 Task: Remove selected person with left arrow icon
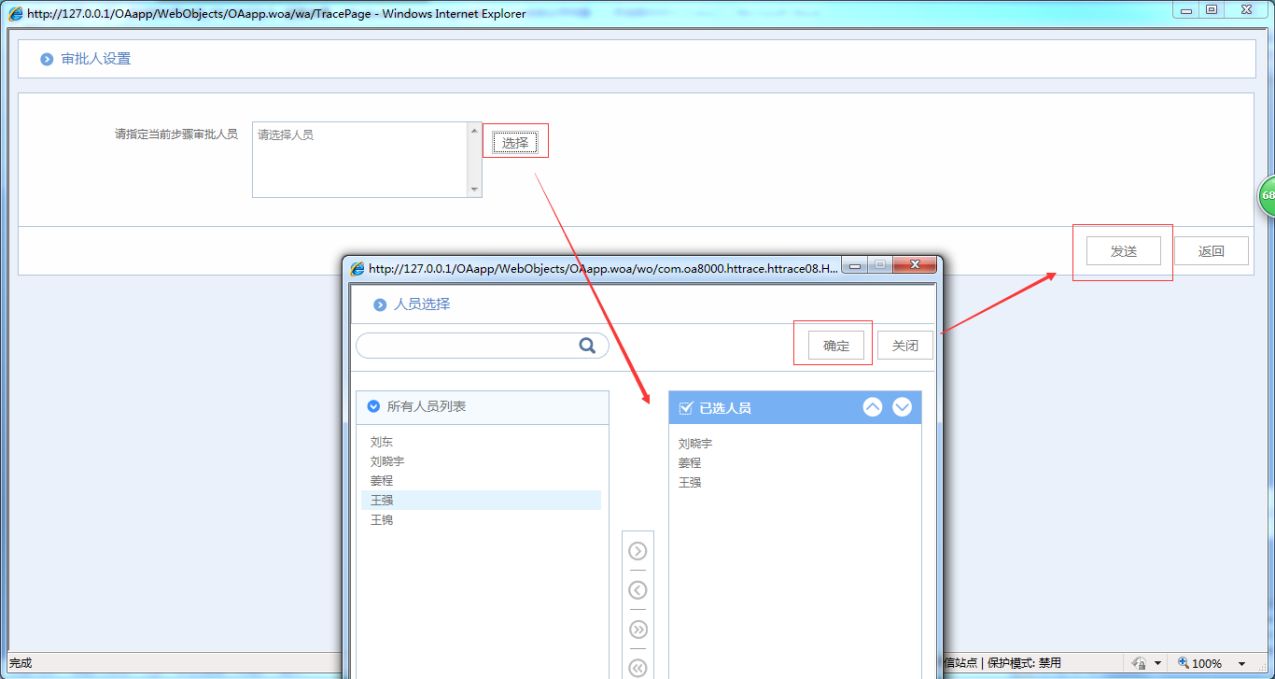637,590
